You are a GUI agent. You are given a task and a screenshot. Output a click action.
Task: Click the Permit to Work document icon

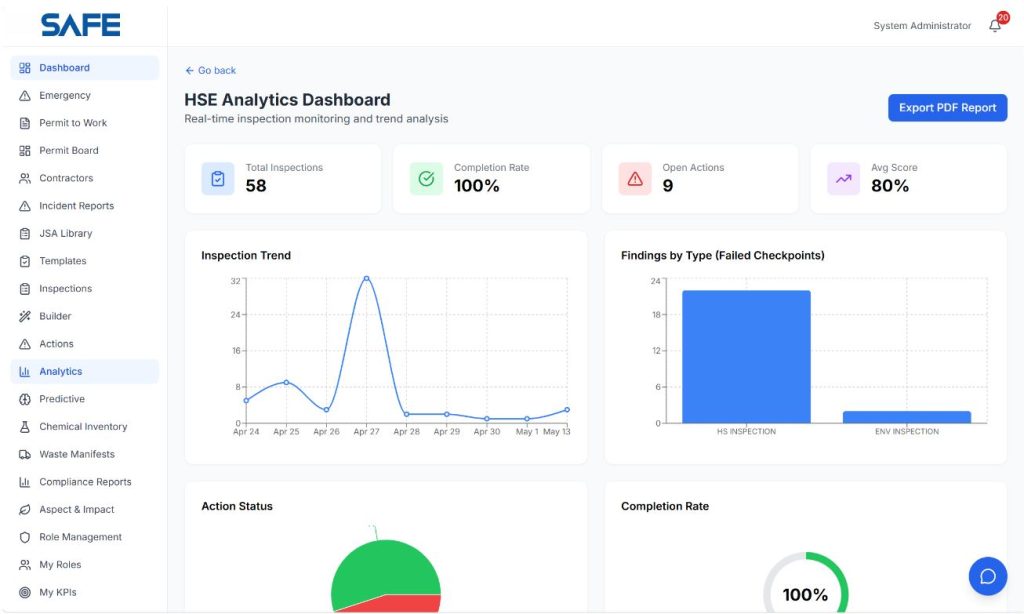(x=25, y=123)
